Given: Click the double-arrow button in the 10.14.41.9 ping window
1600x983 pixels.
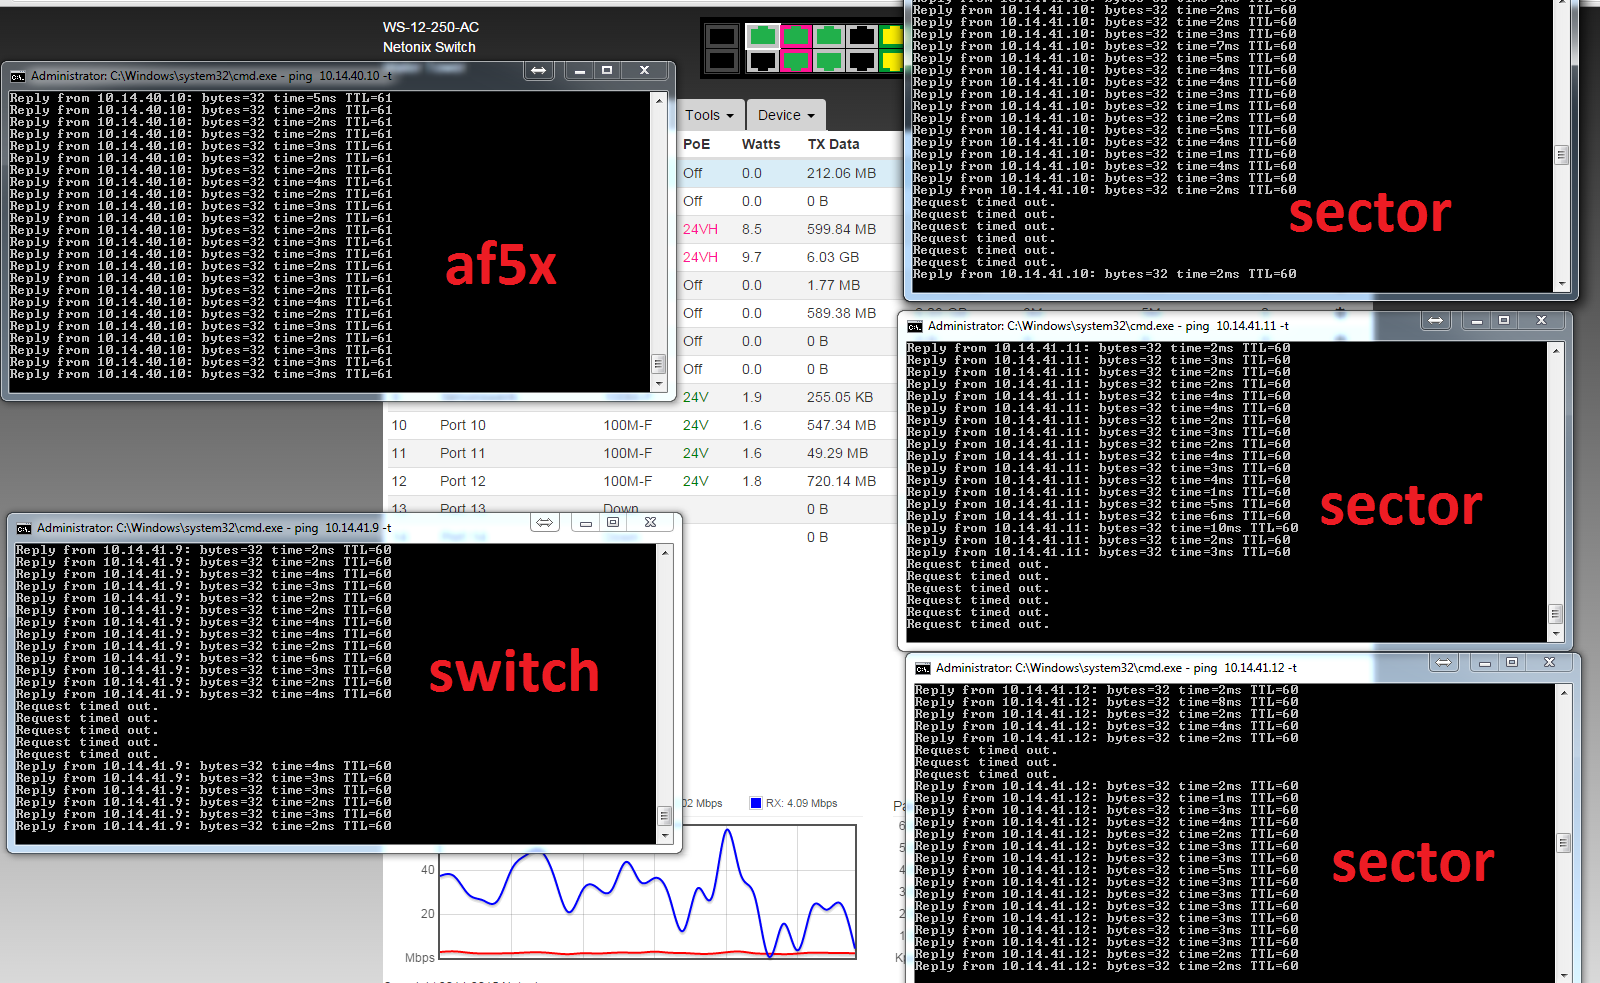Looking at the screenshot, I should pyautogui.click(x=545, y=523).
